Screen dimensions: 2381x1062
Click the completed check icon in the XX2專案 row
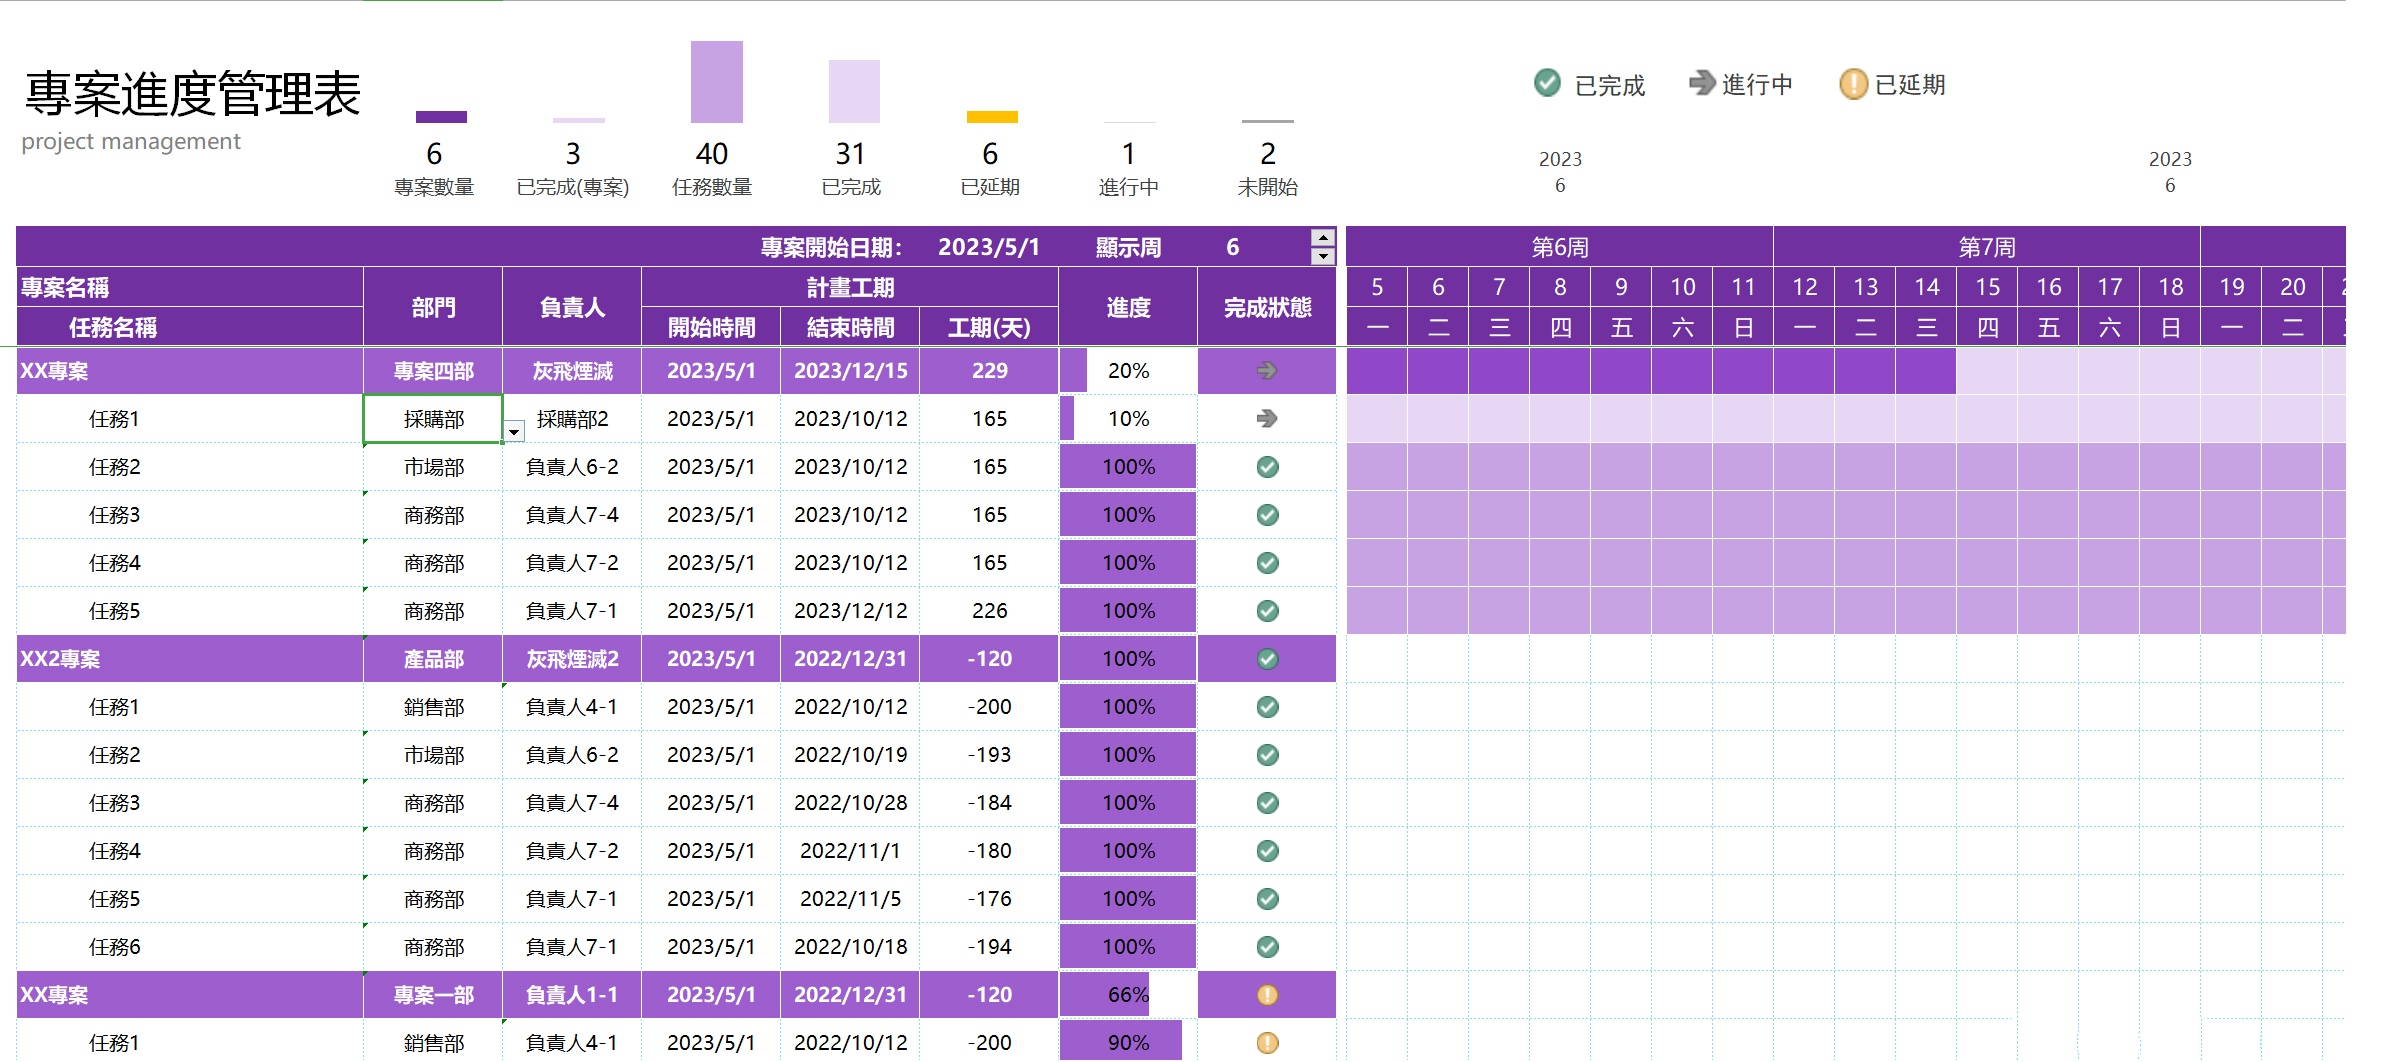[1267, 659]
